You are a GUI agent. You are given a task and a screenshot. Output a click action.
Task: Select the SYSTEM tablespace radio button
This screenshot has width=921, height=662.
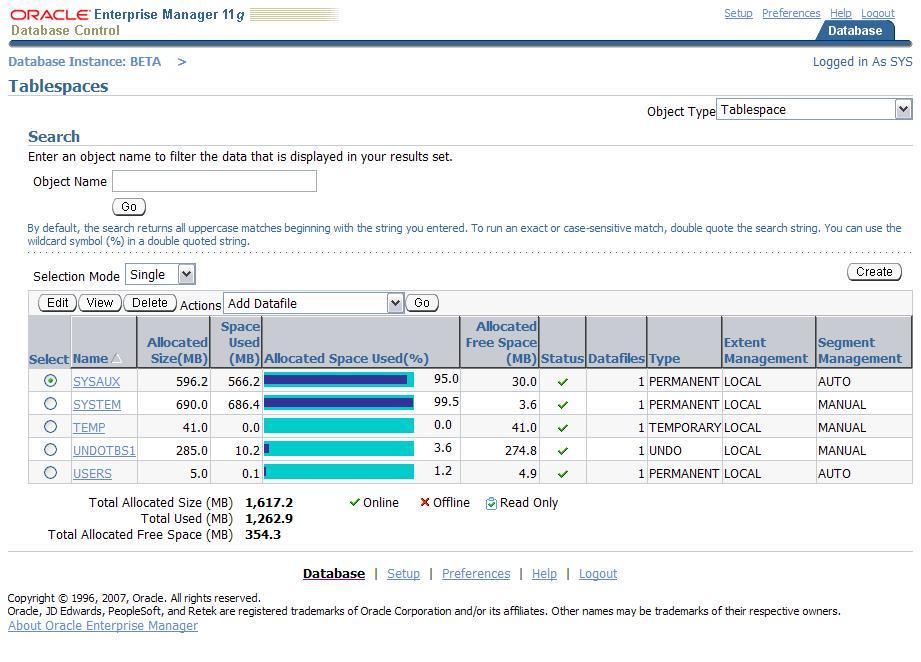tap(50, 404)
